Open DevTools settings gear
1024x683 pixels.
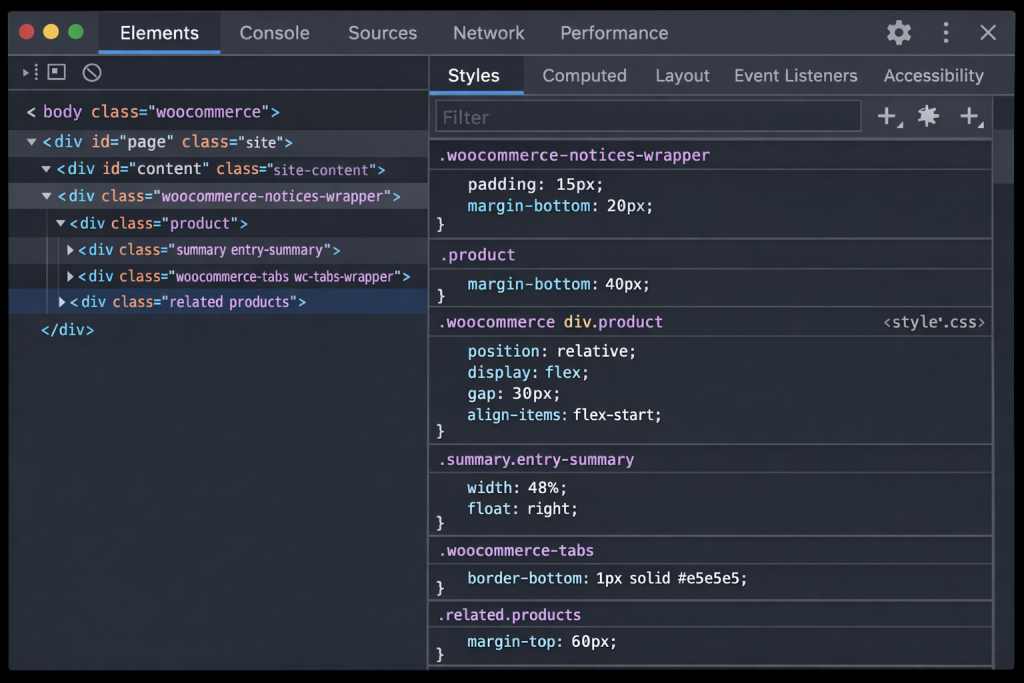pyautogui.click(x=899, y=33)
